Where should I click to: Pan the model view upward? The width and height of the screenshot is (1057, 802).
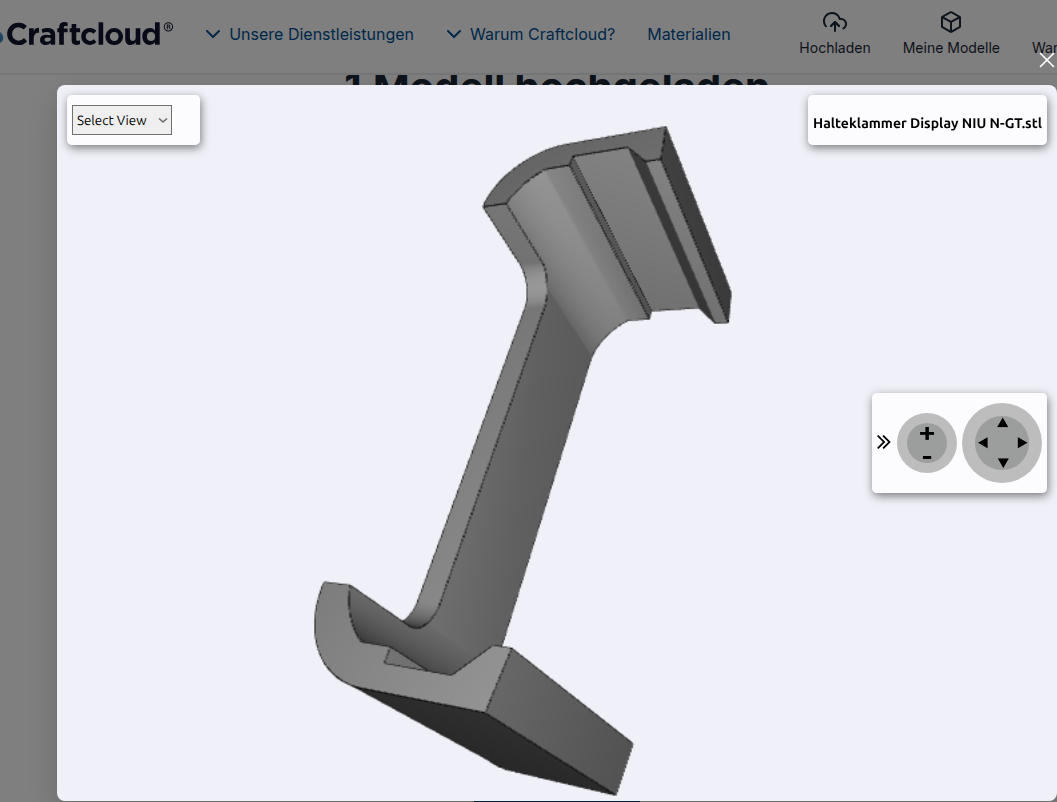click(x=1002, y=423)
